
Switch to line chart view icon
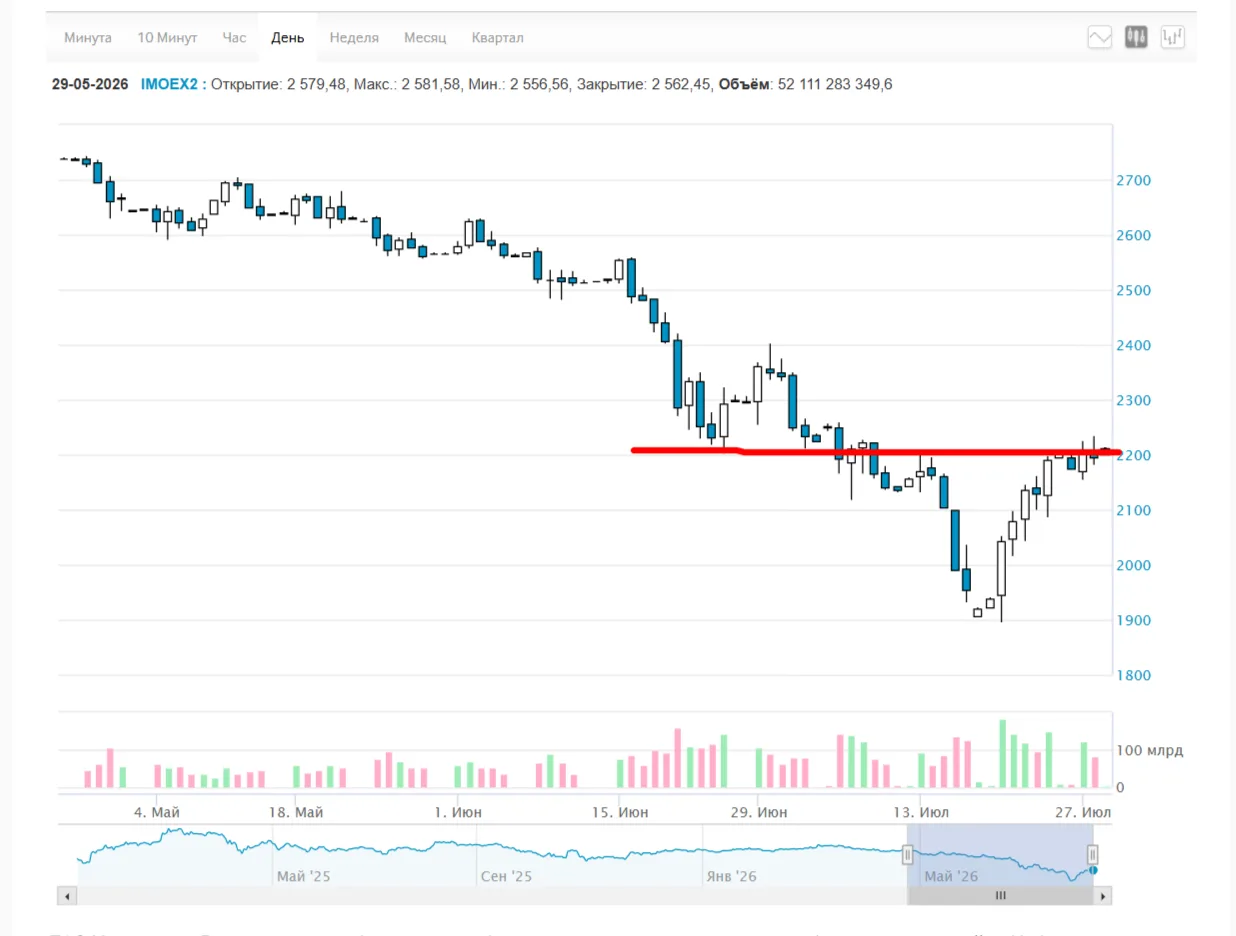click(x=1100, y=38)
